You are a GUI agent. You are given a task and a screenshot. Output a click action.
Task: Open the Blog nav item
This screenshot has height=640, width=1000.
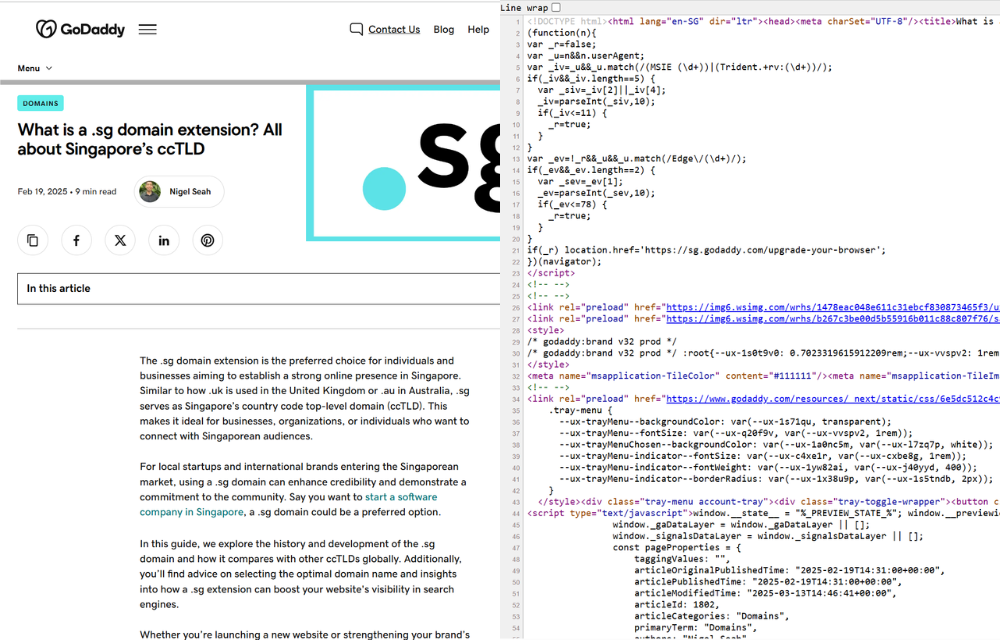[x=443, y=29]
